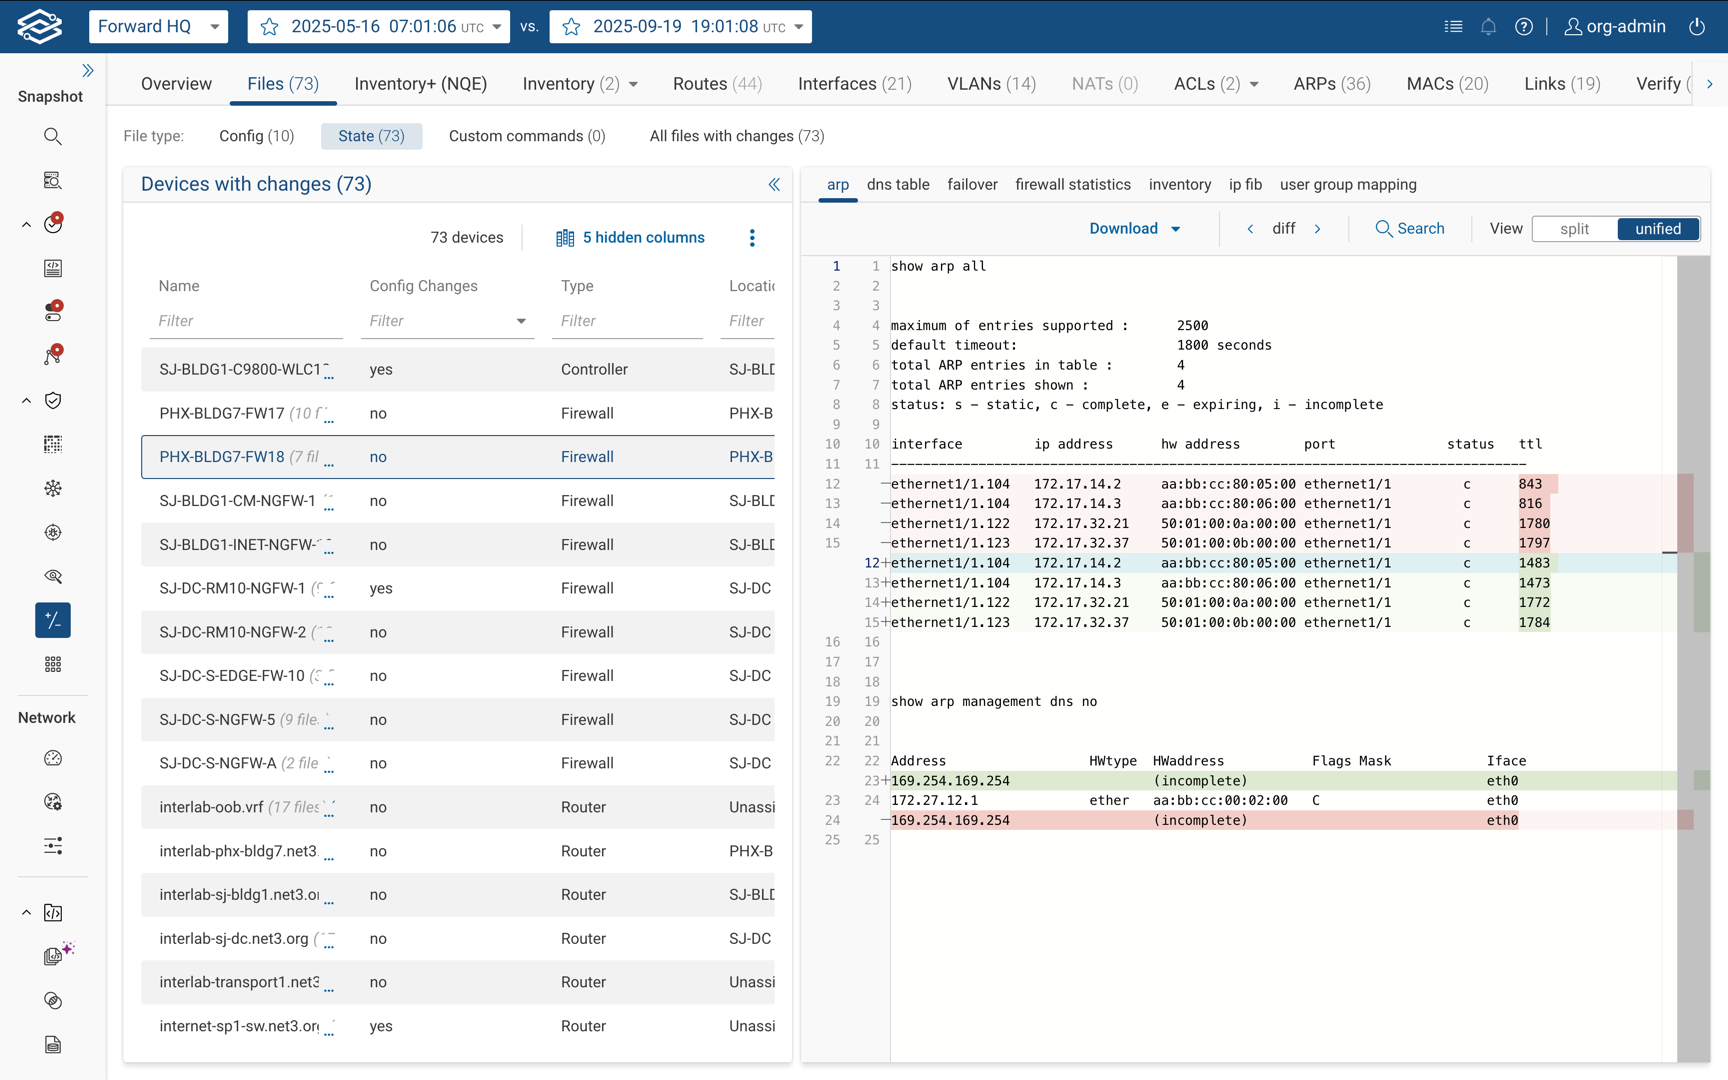Select the Config (10) file type
The width and height of the screenshot is (1728, 1080).
(256, 136)
